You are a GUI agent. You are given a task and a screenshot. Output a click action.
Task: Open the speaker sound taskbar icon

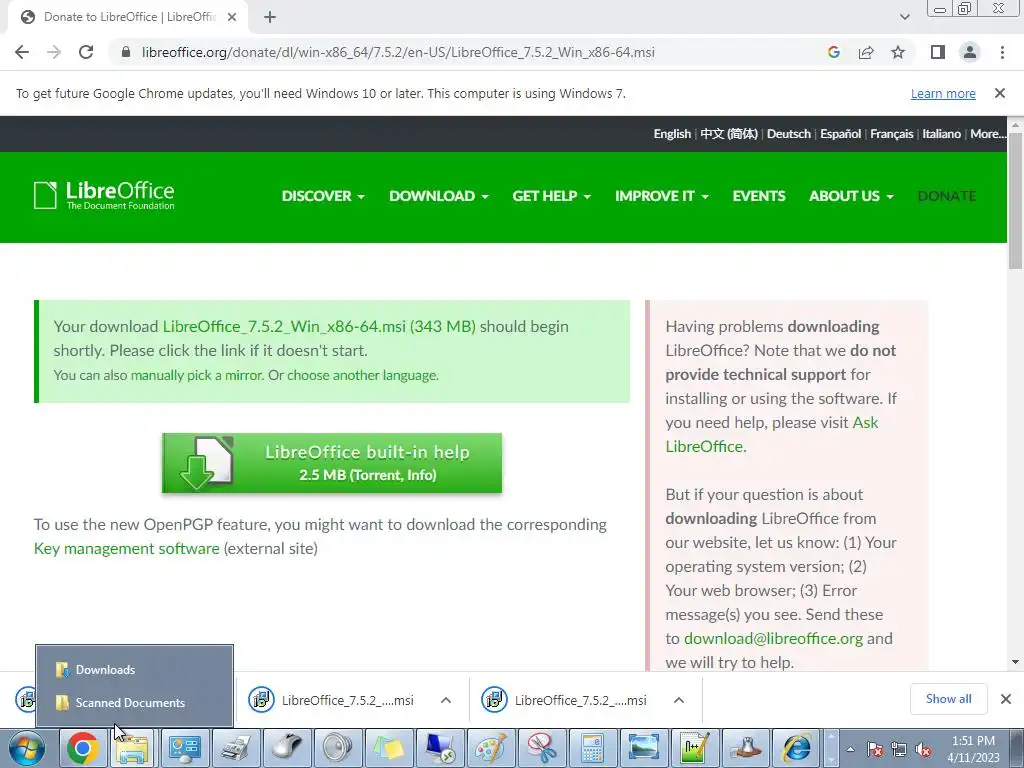pyautogui.click(x=338, y=748)
